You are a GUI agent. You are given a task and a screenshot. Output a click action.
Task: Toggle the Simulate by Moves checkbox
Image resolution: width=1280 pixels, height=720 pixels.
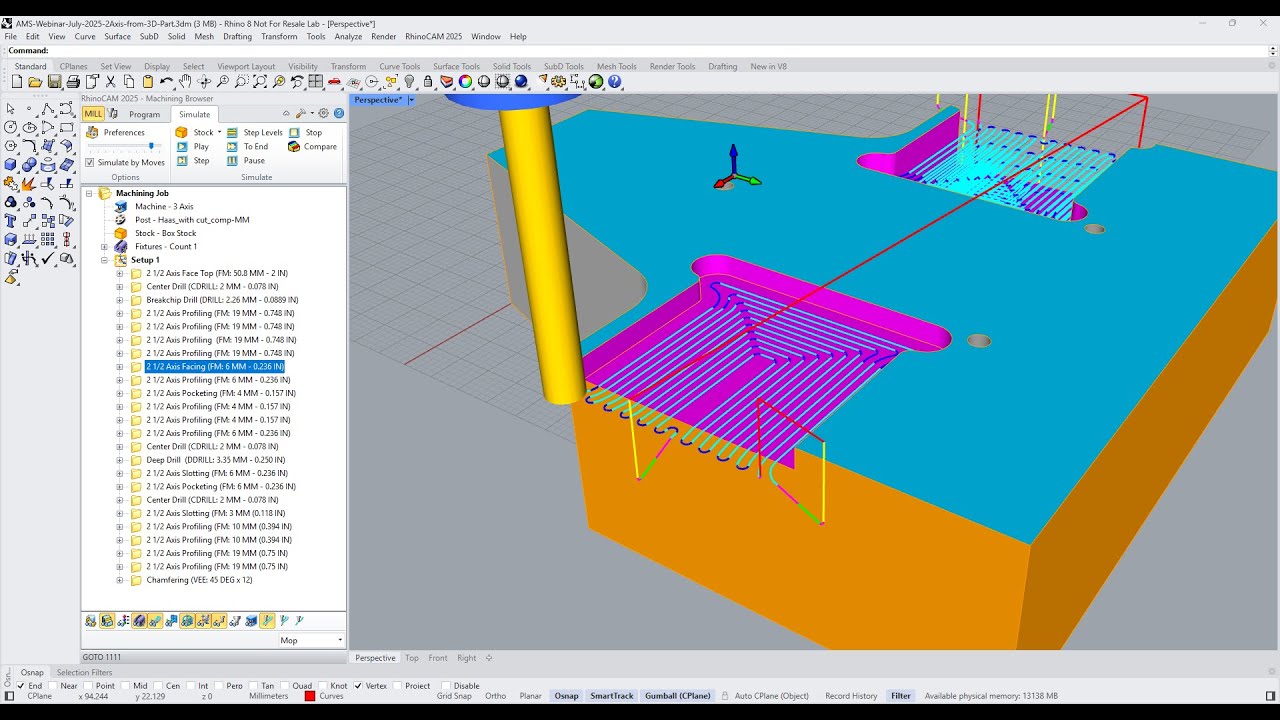[90, 162]
